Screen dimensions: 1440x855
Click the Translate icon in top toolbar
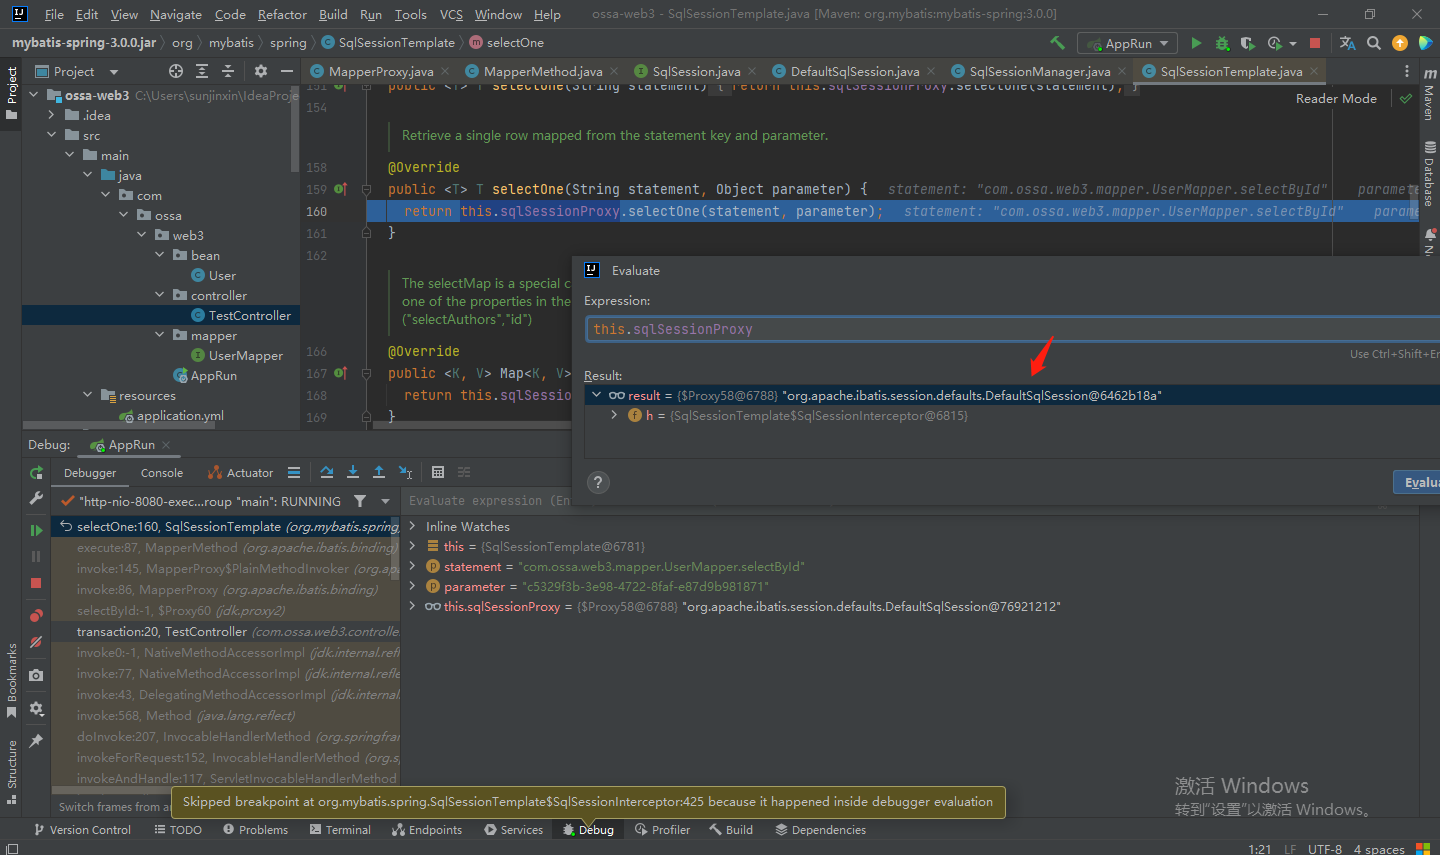point(1348,43)
